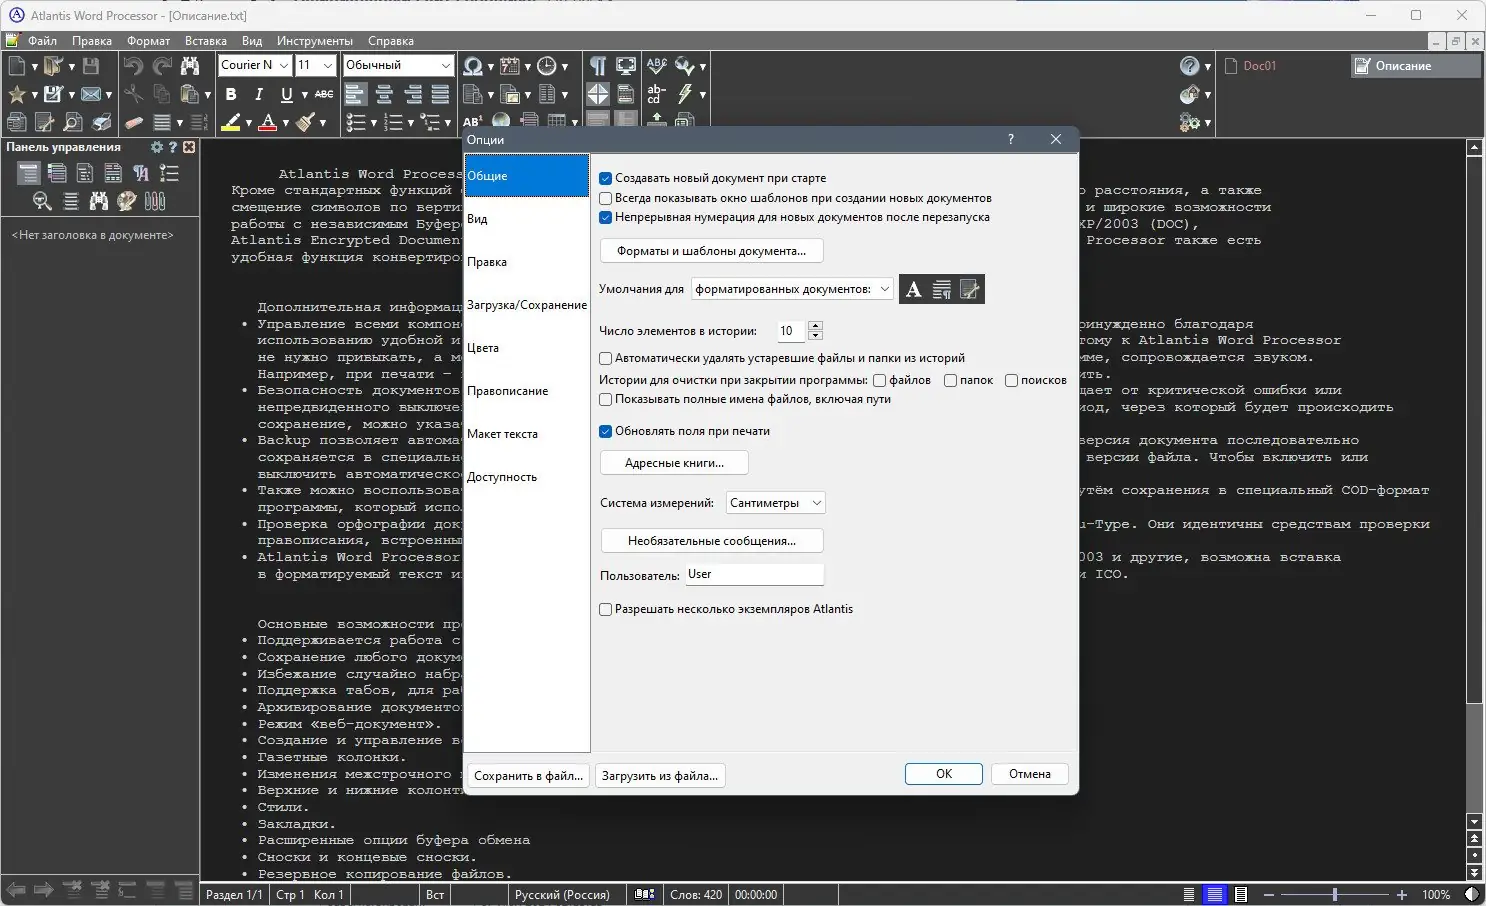Screen dimensions: 1486x906
Task: Toggle underline formatting
Action: click(286, 94)
